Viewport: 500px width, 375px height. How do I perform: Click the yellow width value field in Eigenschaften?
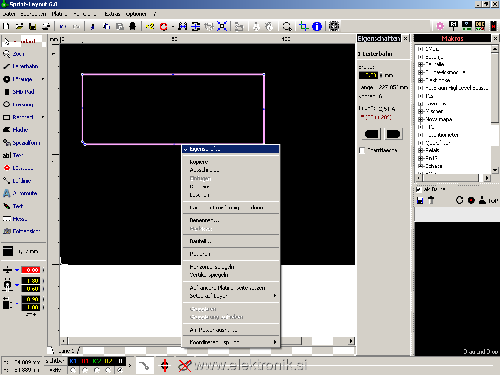pyautogui.click(x=368, y=75)
